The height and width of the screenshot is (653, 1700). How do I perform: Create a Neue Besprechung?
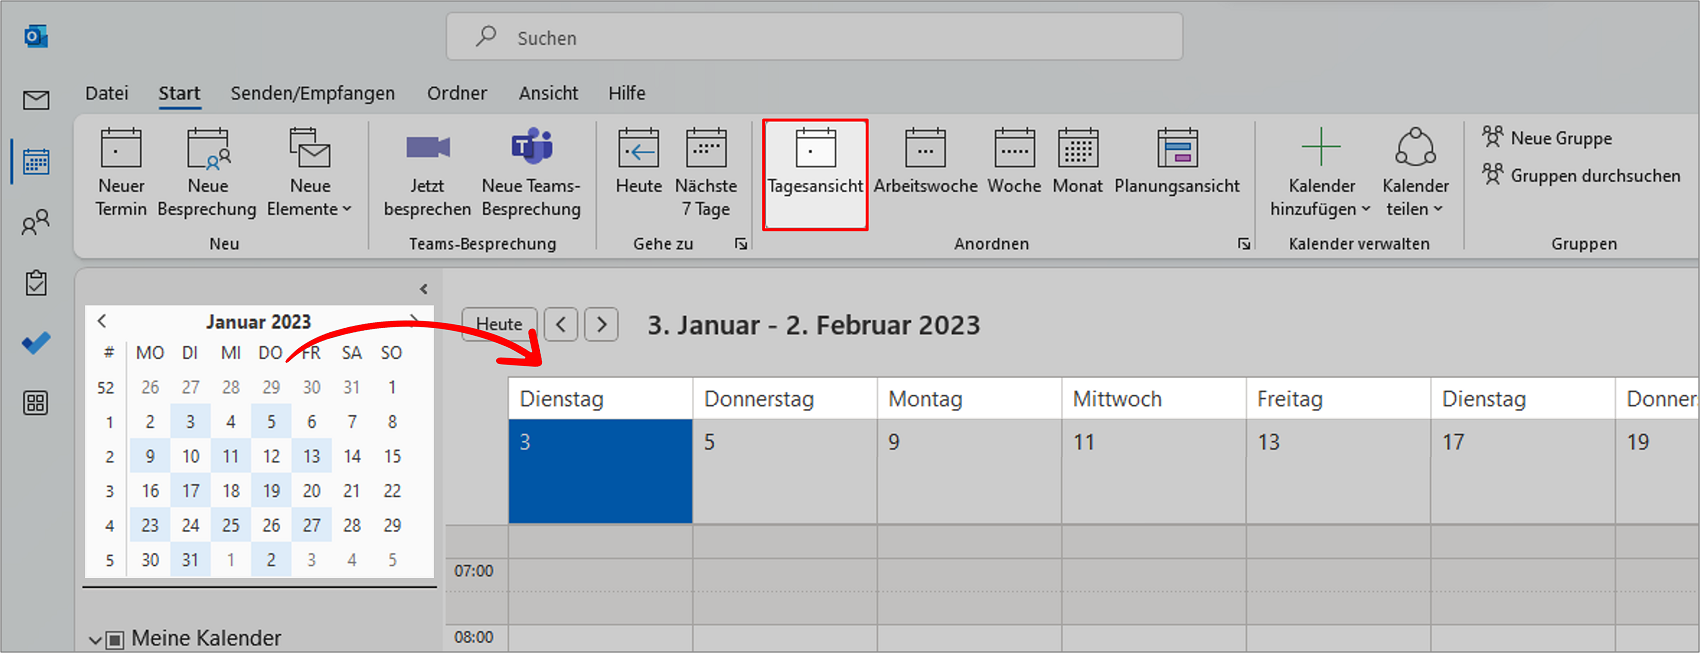coord(207,173)
